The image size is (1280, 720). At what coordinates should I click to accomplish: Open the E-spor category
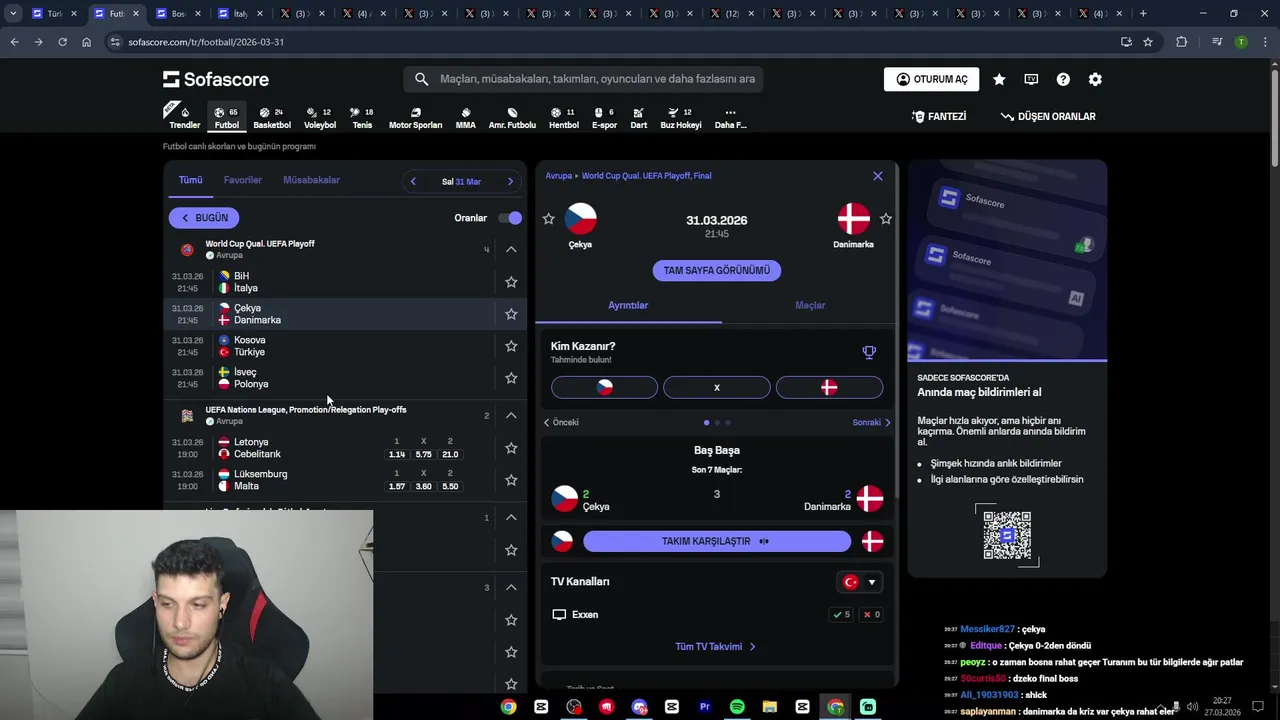click(x=604, y=118)
